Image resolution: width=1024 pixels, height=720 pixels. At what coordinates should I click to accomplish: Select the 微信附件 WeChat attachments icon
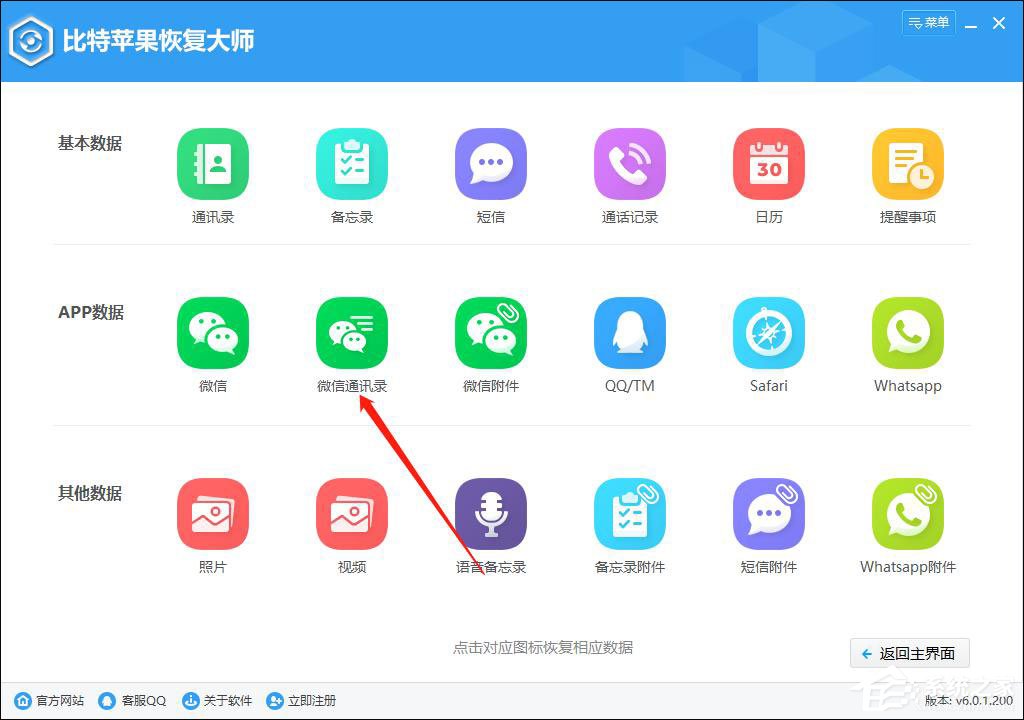tap(490, 333)
